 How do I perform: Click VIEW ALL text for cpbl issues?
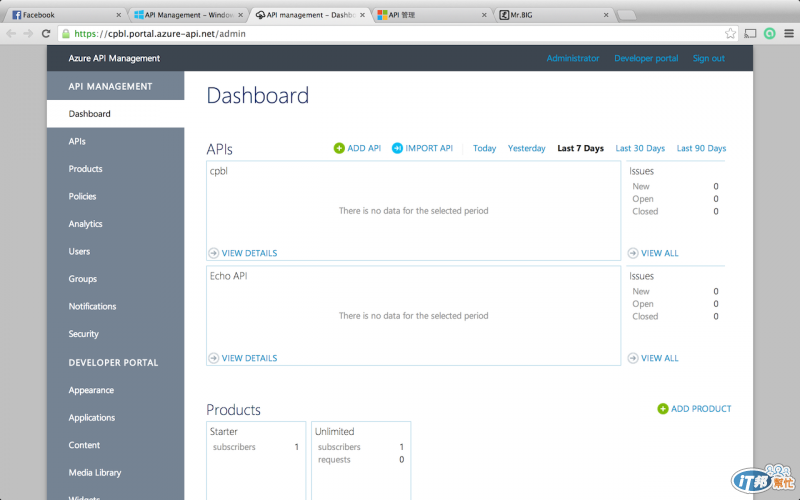click(659, 253)
